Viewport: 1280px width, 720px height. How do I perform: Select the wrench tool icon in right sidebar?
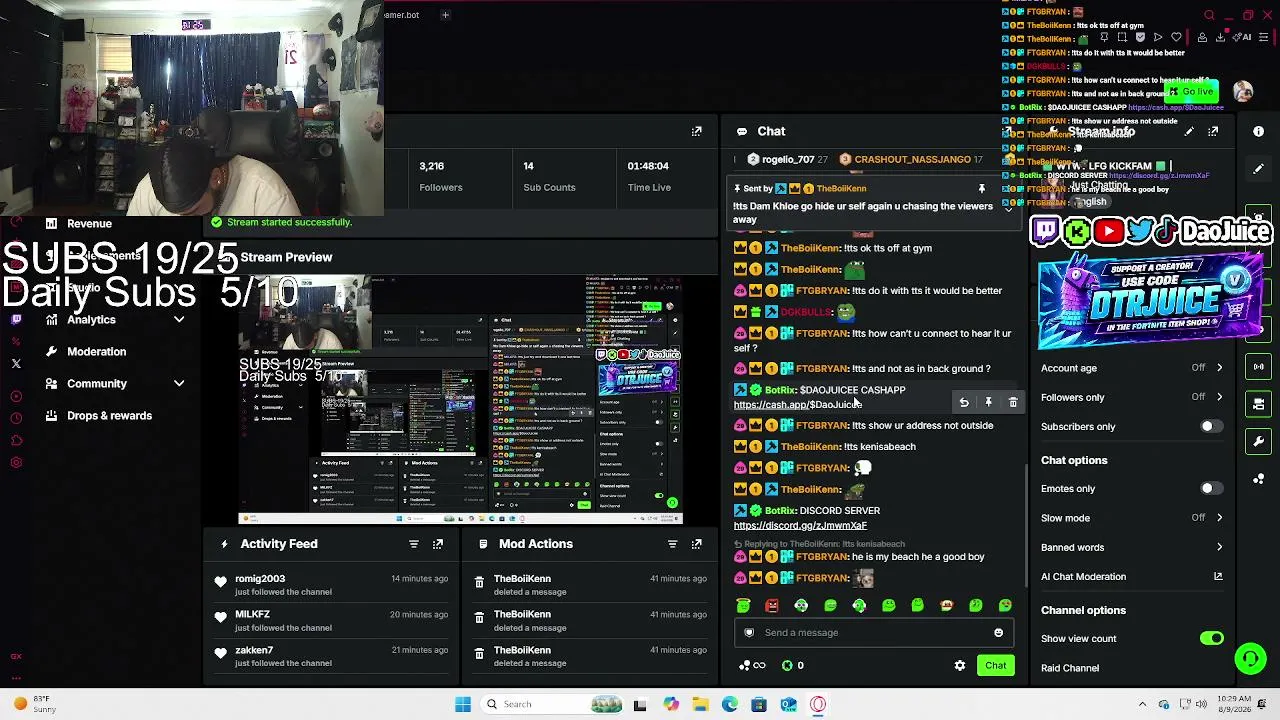click(x=1259, y=441)
